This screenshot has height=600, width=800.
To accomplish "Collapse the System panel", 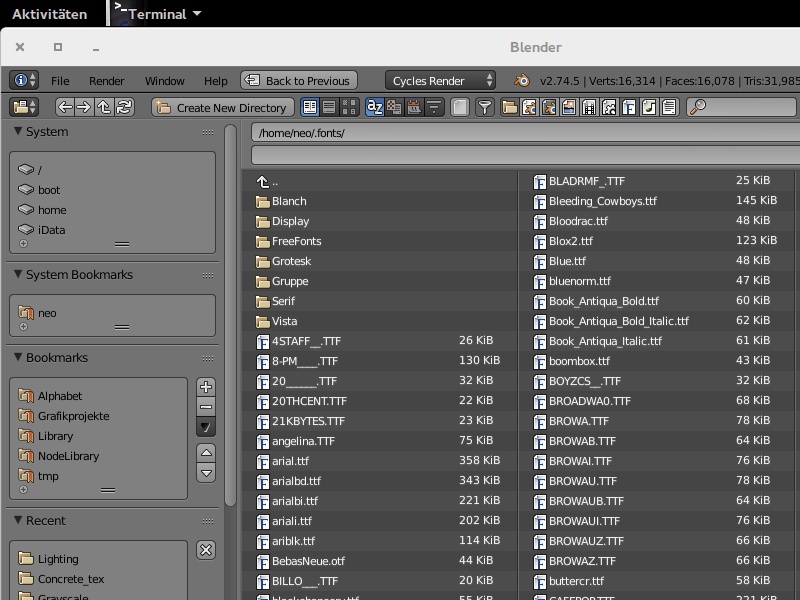I will click(18, 131).
